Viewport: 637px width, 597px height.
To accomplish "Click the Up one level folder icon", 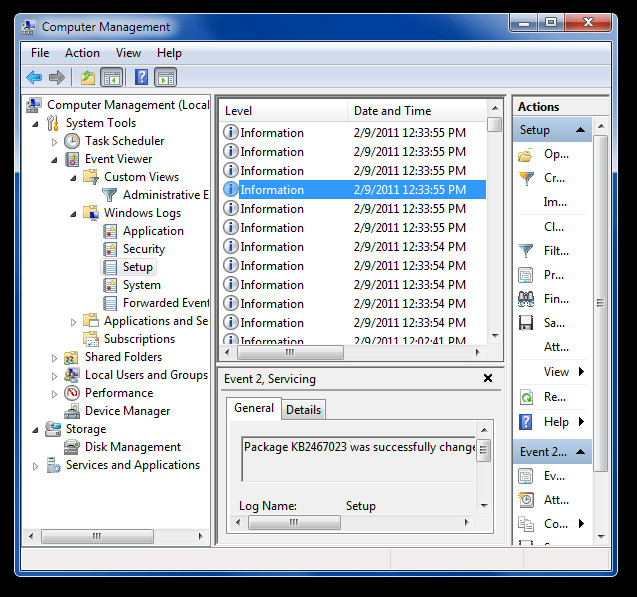I will [88, 77].
